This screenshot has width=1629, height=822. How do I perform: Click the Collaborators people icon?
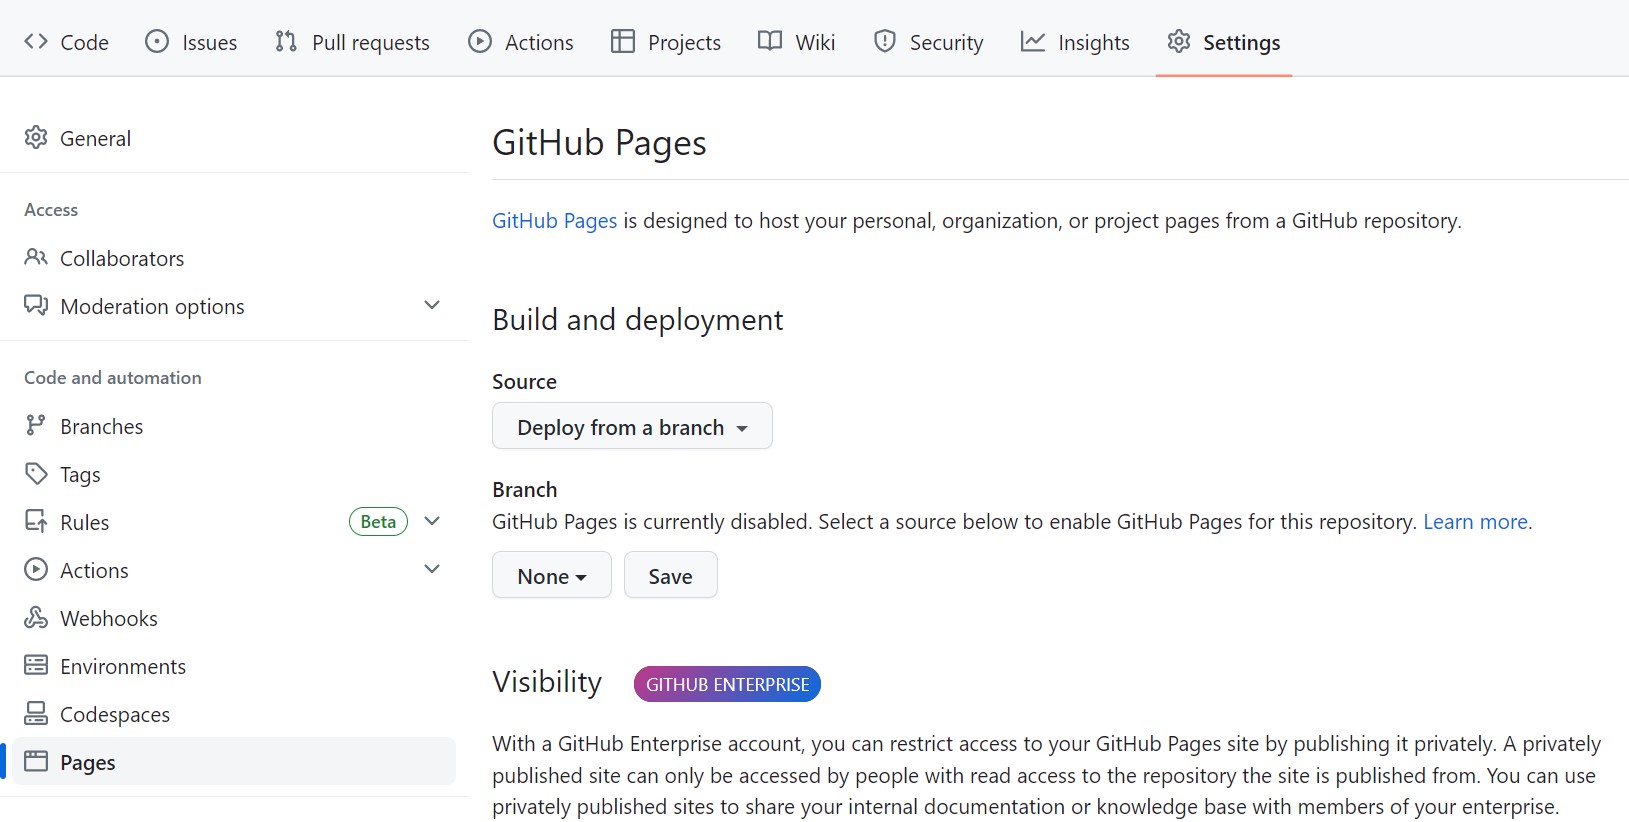[x=36, y=258]
